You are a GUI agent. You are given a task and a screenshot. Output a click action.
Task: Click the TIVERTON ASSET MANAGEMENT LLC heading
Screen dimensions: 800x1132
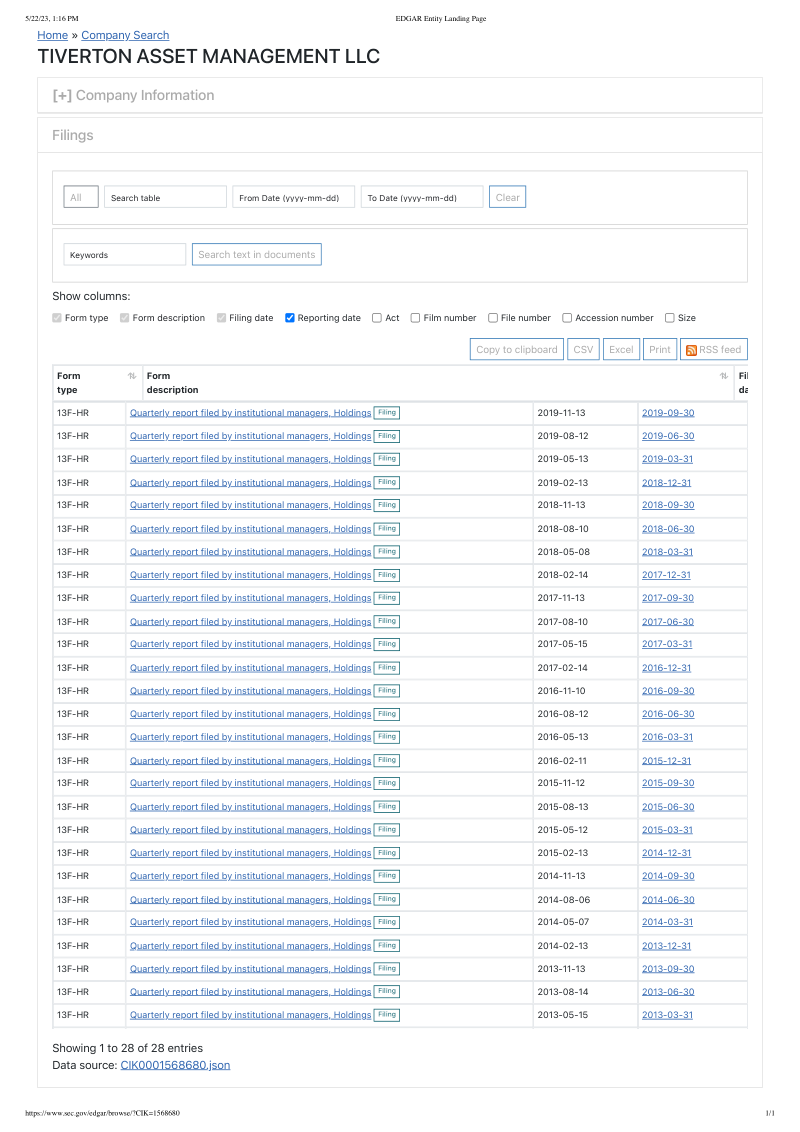click(209, 56)
